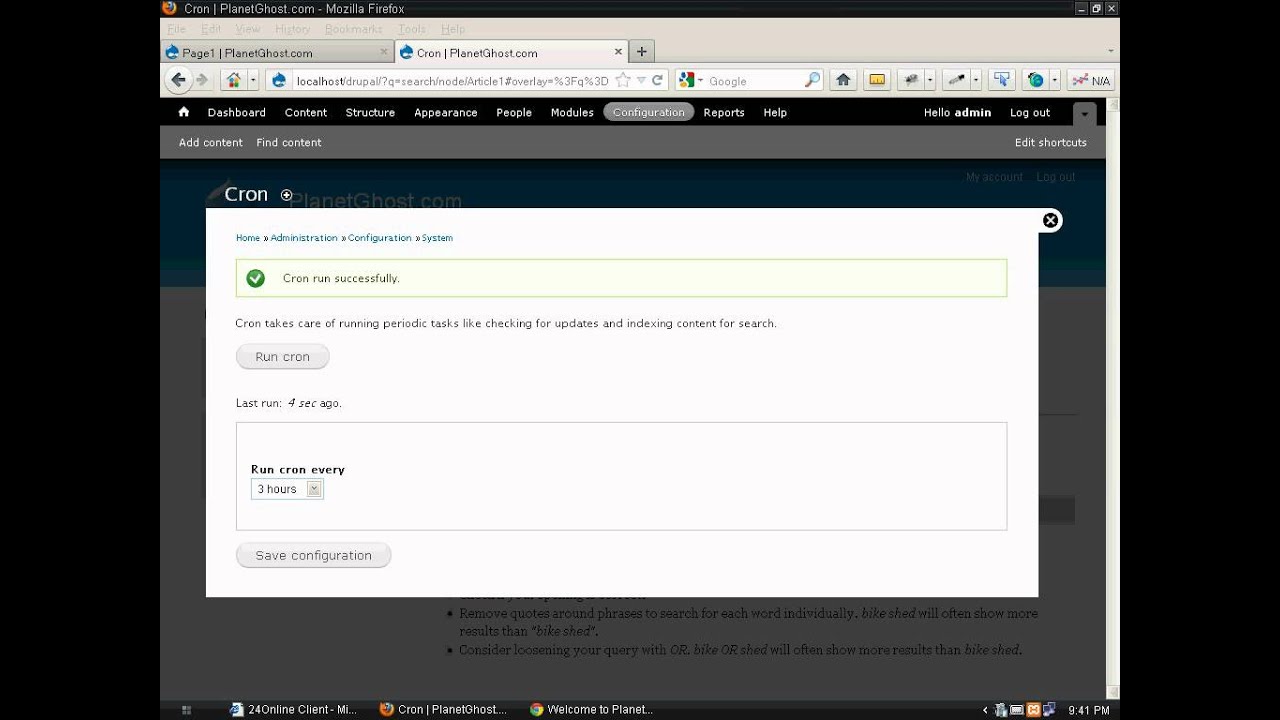Image resolution: width=1280 pixels, height=720 pixels.
Task: Close the Cron overlay with the X icon
Action: [x=1050, y=221]
